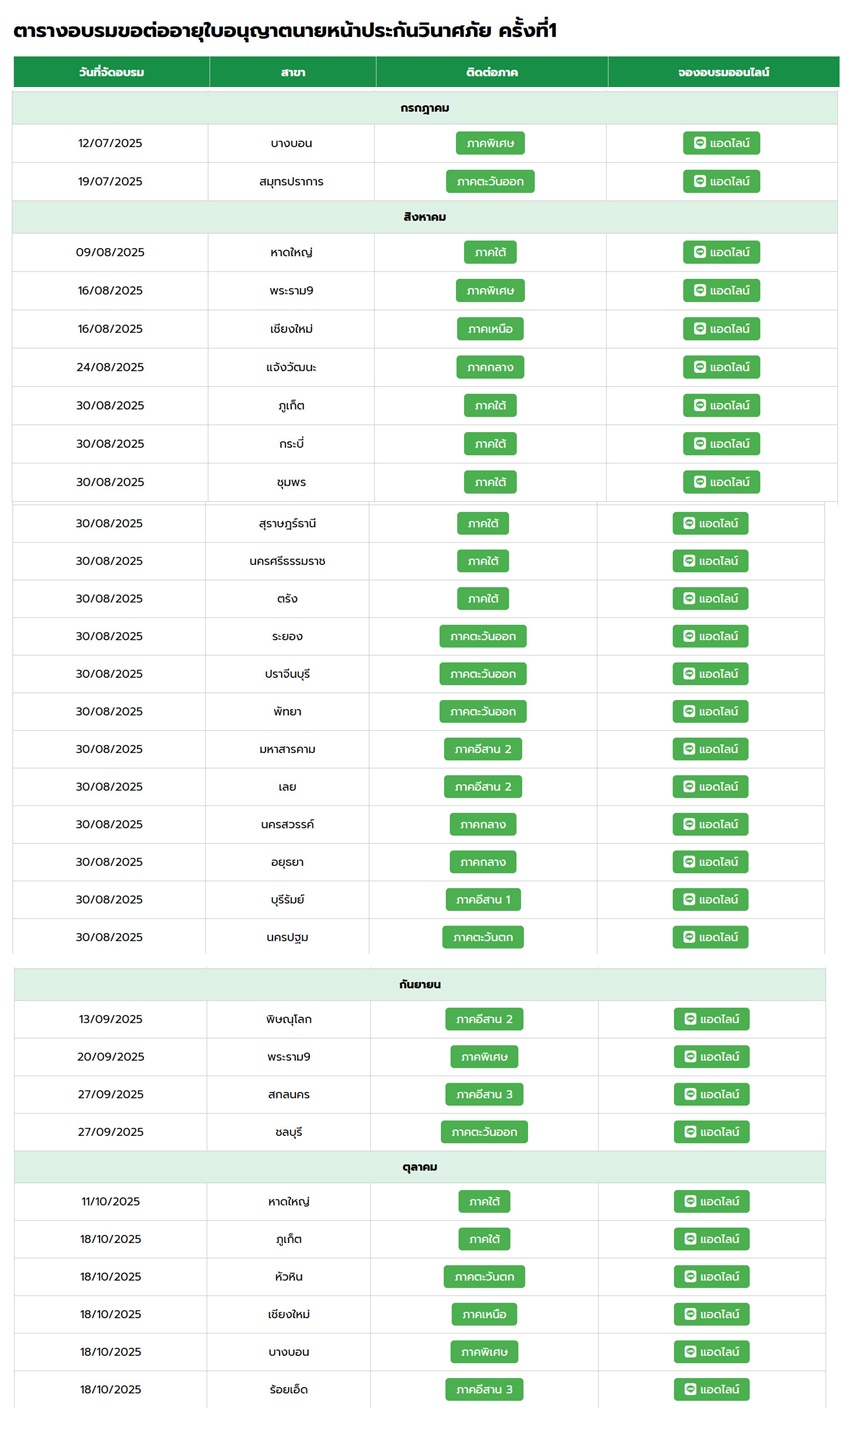
Task: Click ภาคอีสาน 3 button in สกลนคร row
Action: [x=484, y=1094]
